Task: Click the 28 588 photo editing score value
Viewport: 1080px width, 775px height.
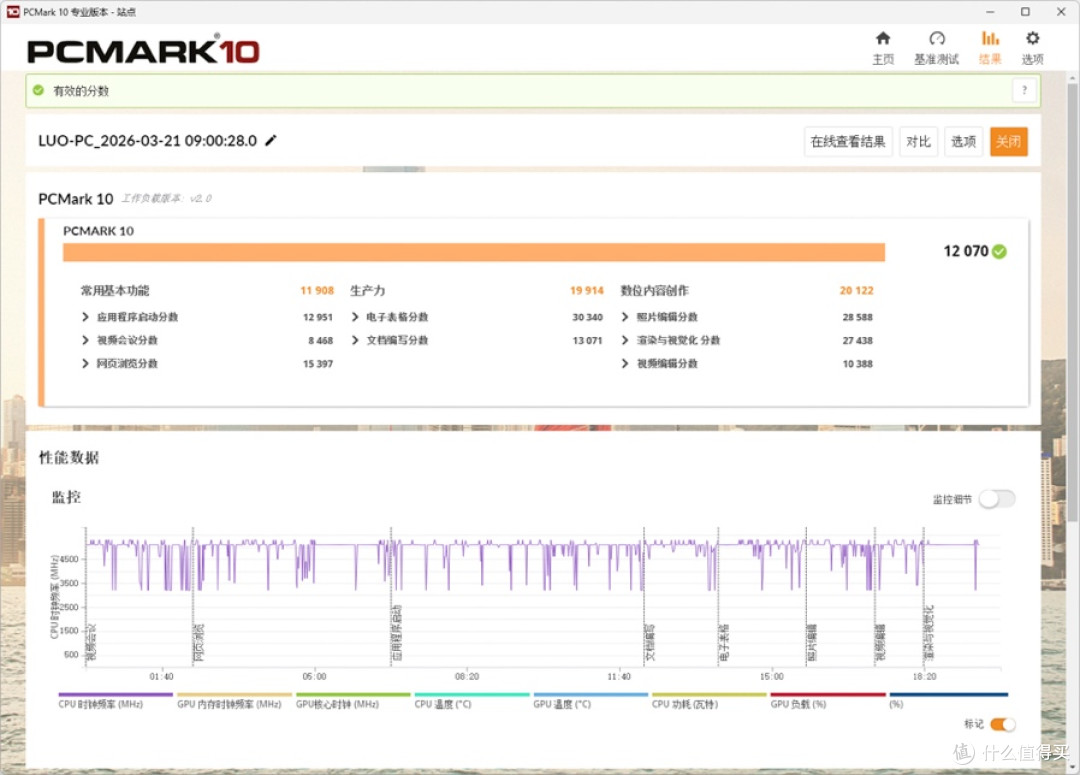Action: point(858,317)
